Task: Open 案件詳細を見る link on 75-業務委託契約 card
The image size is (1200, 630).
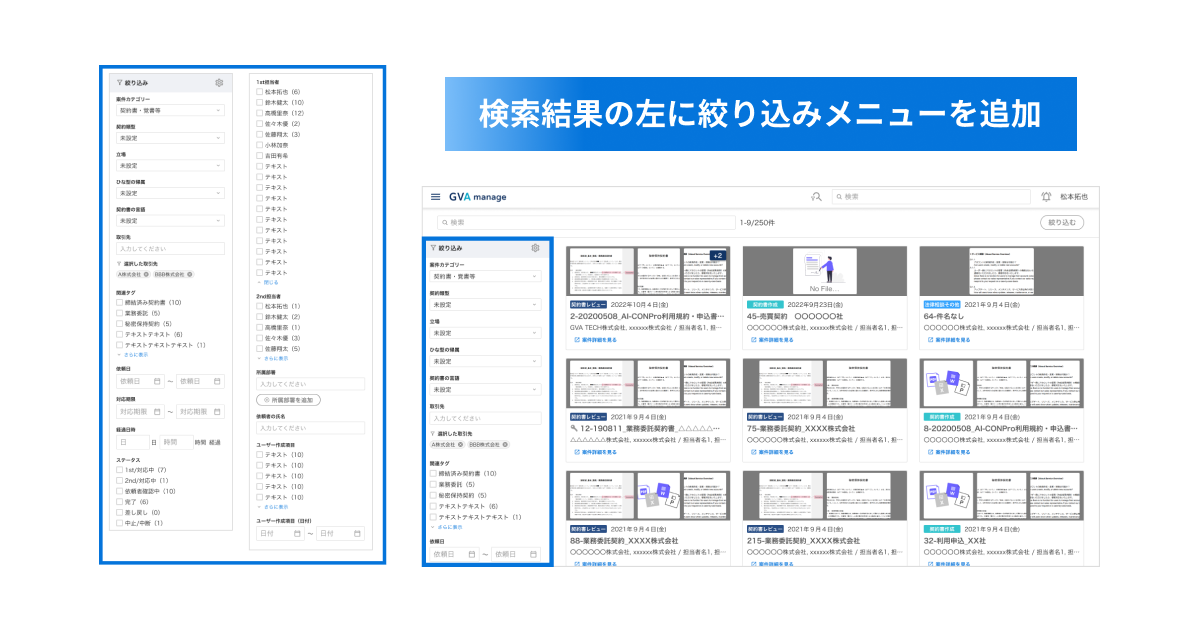Action: [x=774, y=452]
